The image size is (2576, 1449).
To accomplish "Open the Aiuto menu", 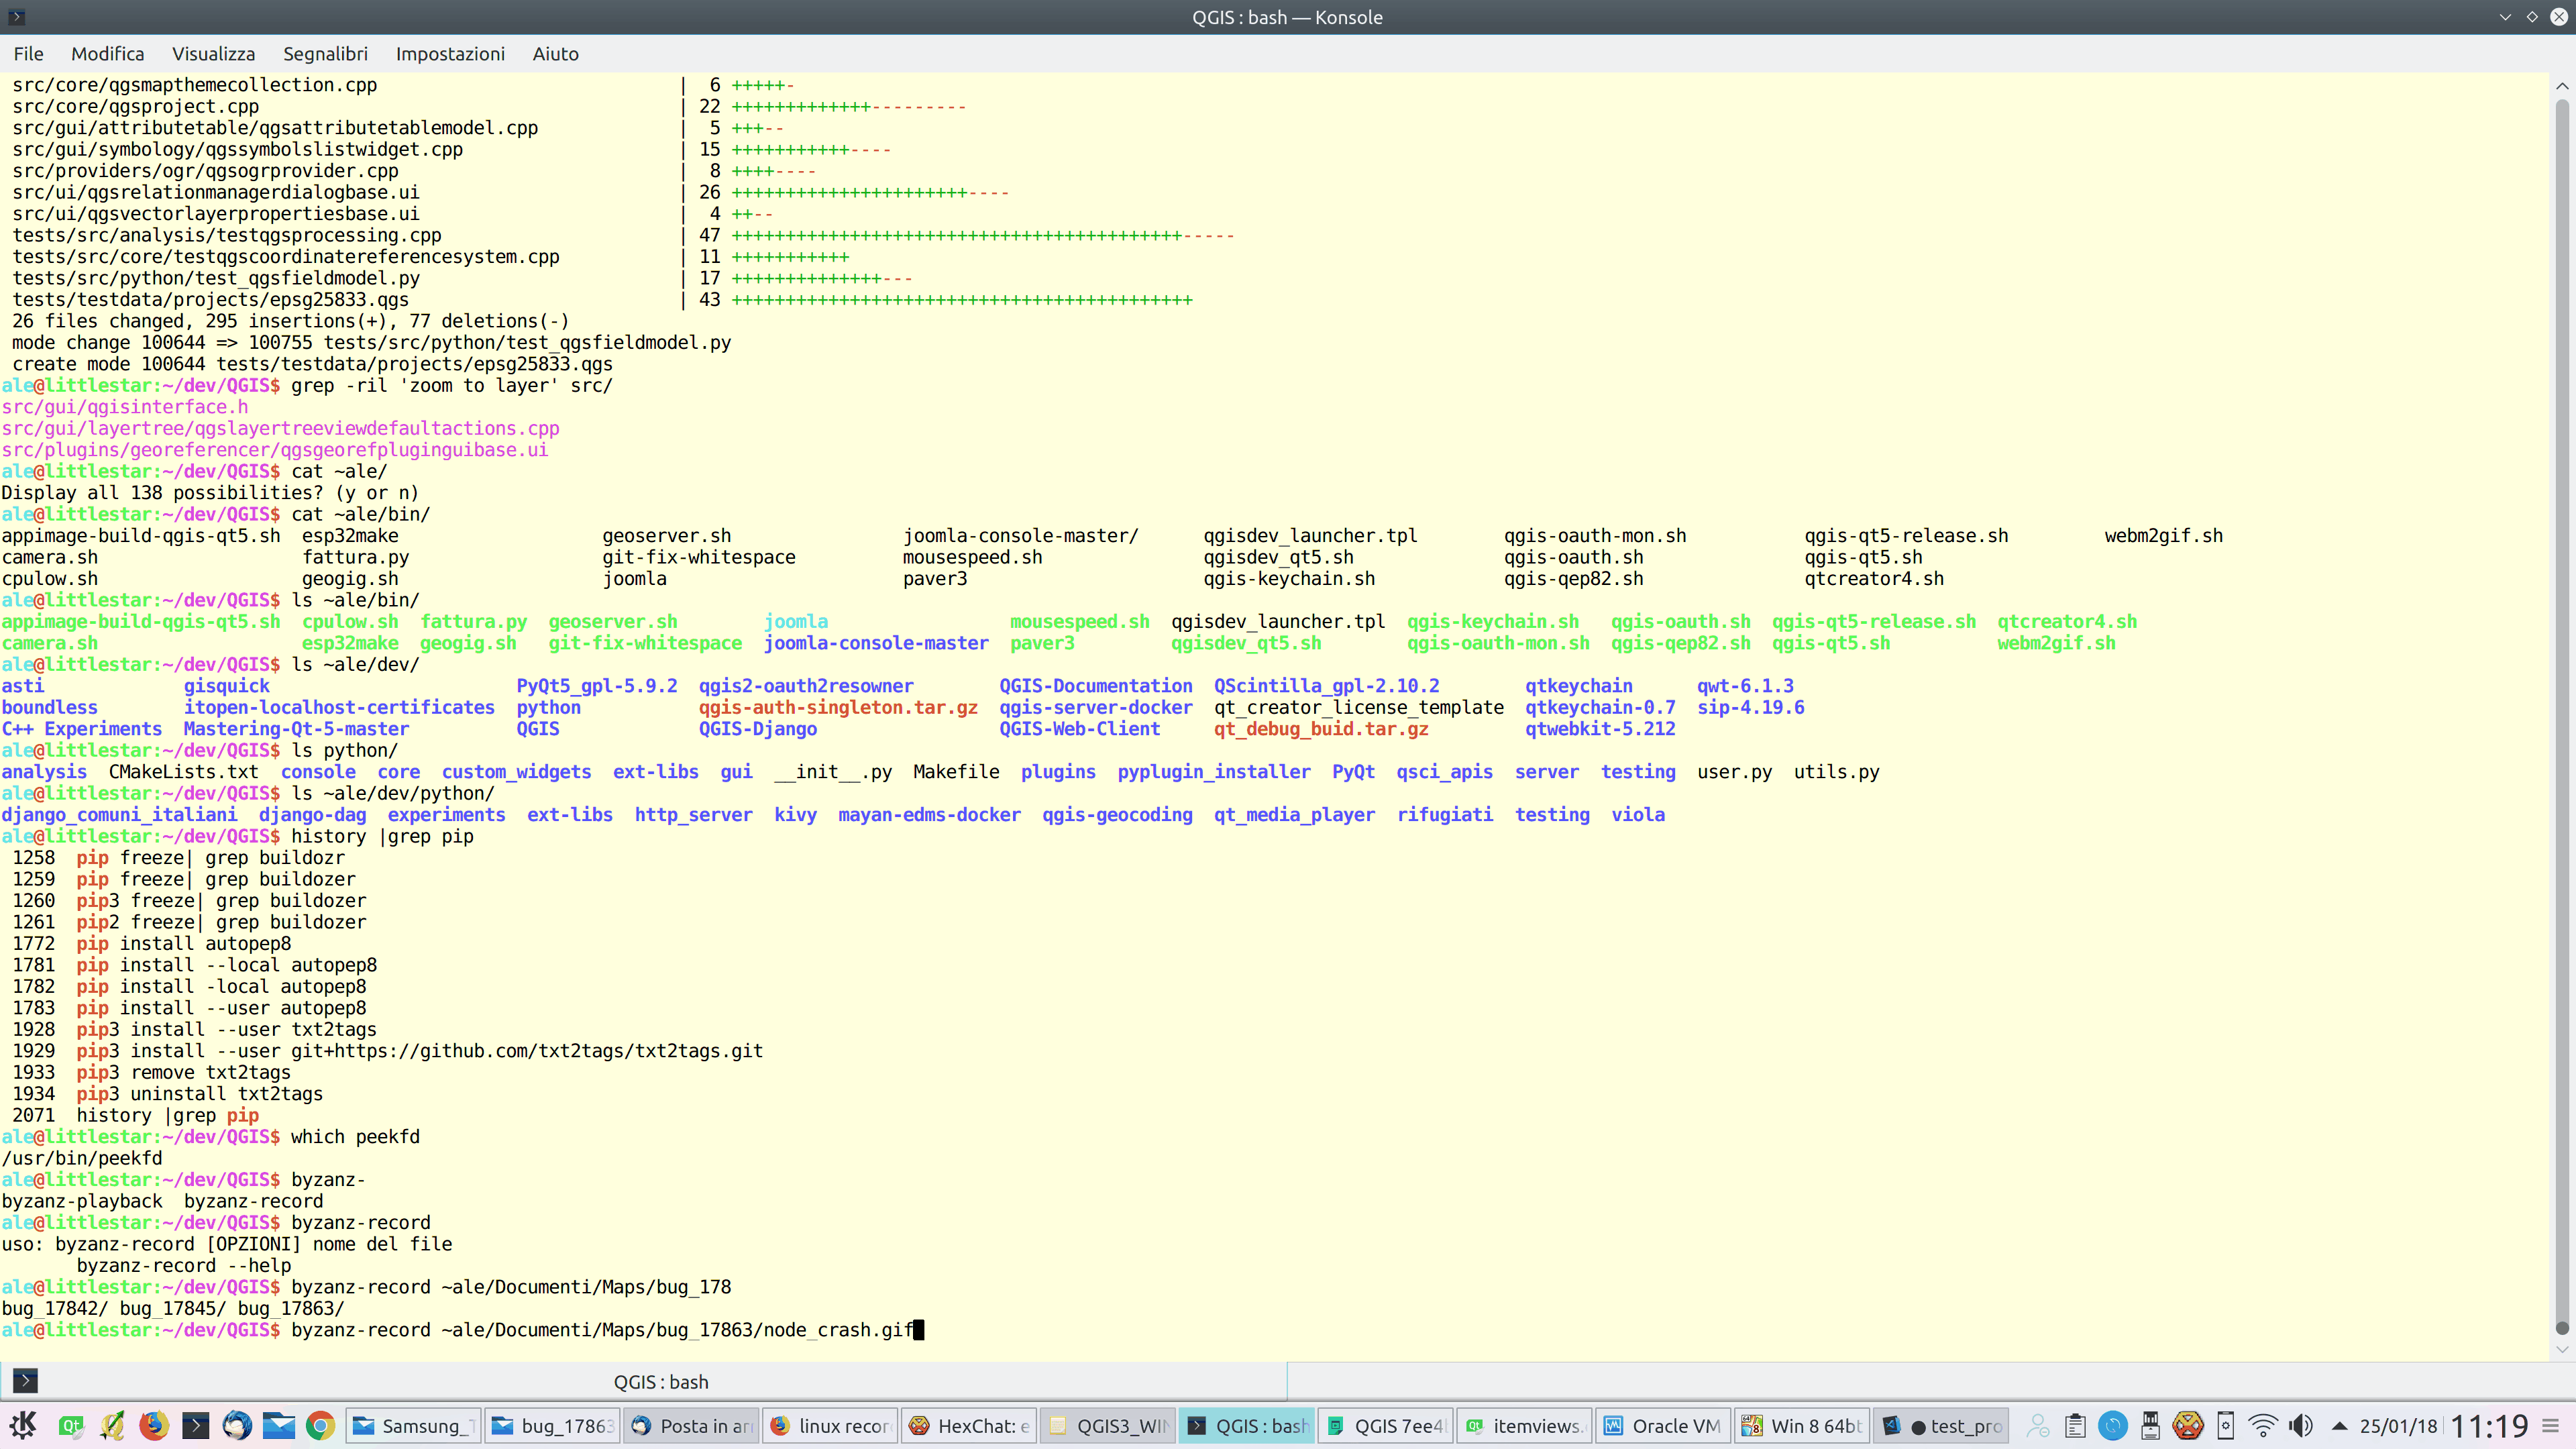I will click(556, 54).
